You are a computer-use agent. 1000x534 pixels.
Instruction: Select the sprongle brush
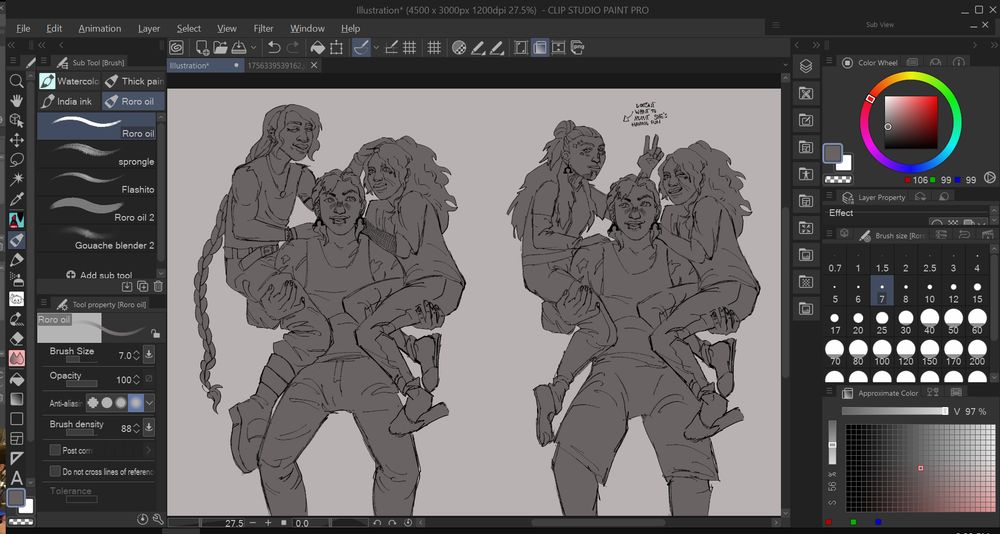click(x=101, y=155)
